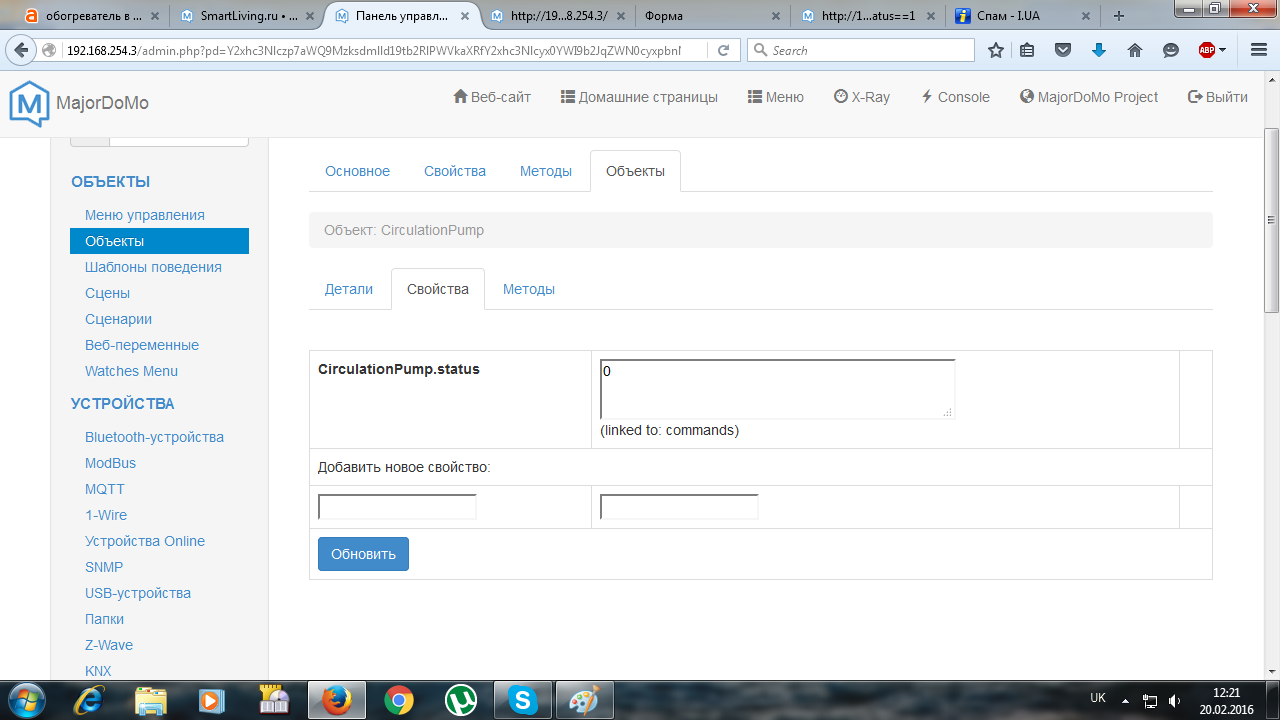Click the site identity globe icon
Screen dimensions: 1280x720
49,50
